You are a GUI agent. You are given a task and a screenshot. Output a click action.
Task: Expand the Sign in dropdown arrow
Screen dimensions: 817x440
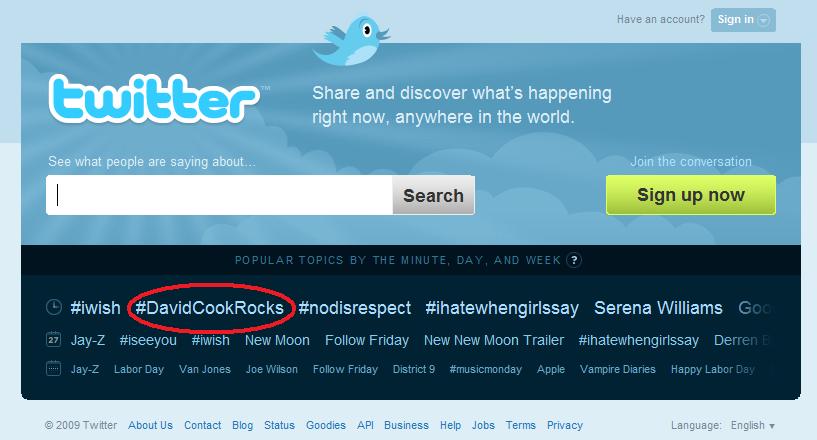click(763, 20)
